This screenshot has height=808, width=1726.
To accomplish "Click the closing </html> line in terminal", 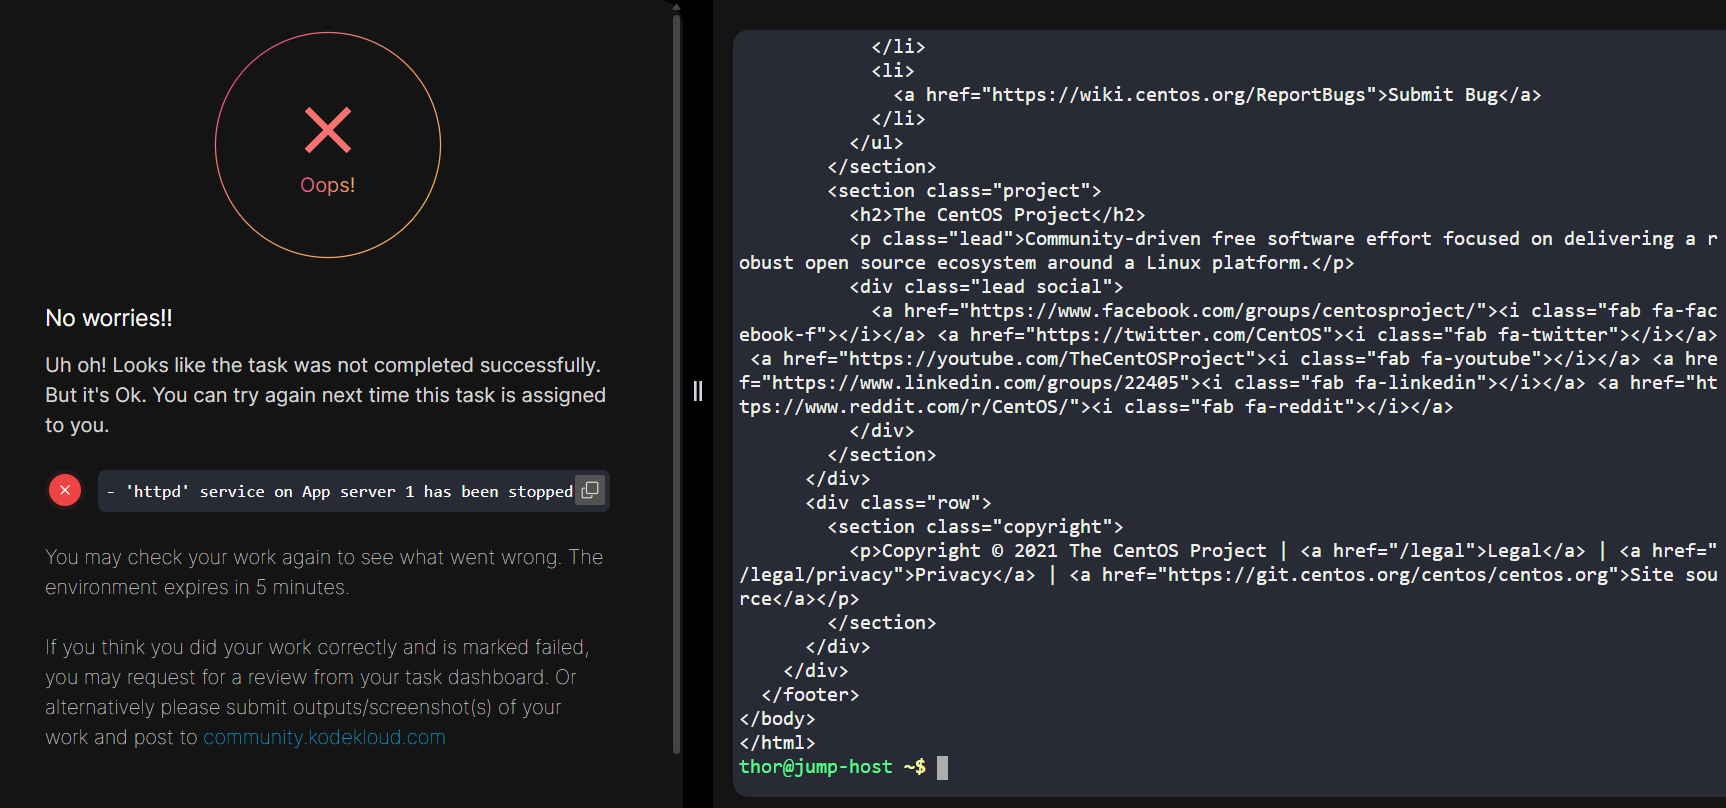I will [777, 743].
